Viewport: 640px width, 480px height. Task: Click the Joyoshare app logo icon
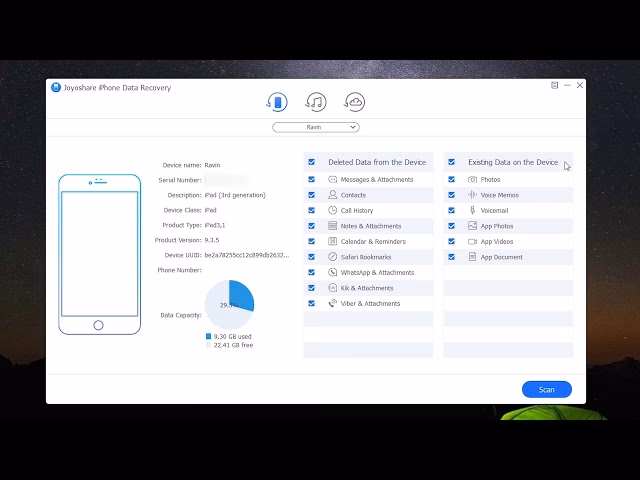click(56, 87)
